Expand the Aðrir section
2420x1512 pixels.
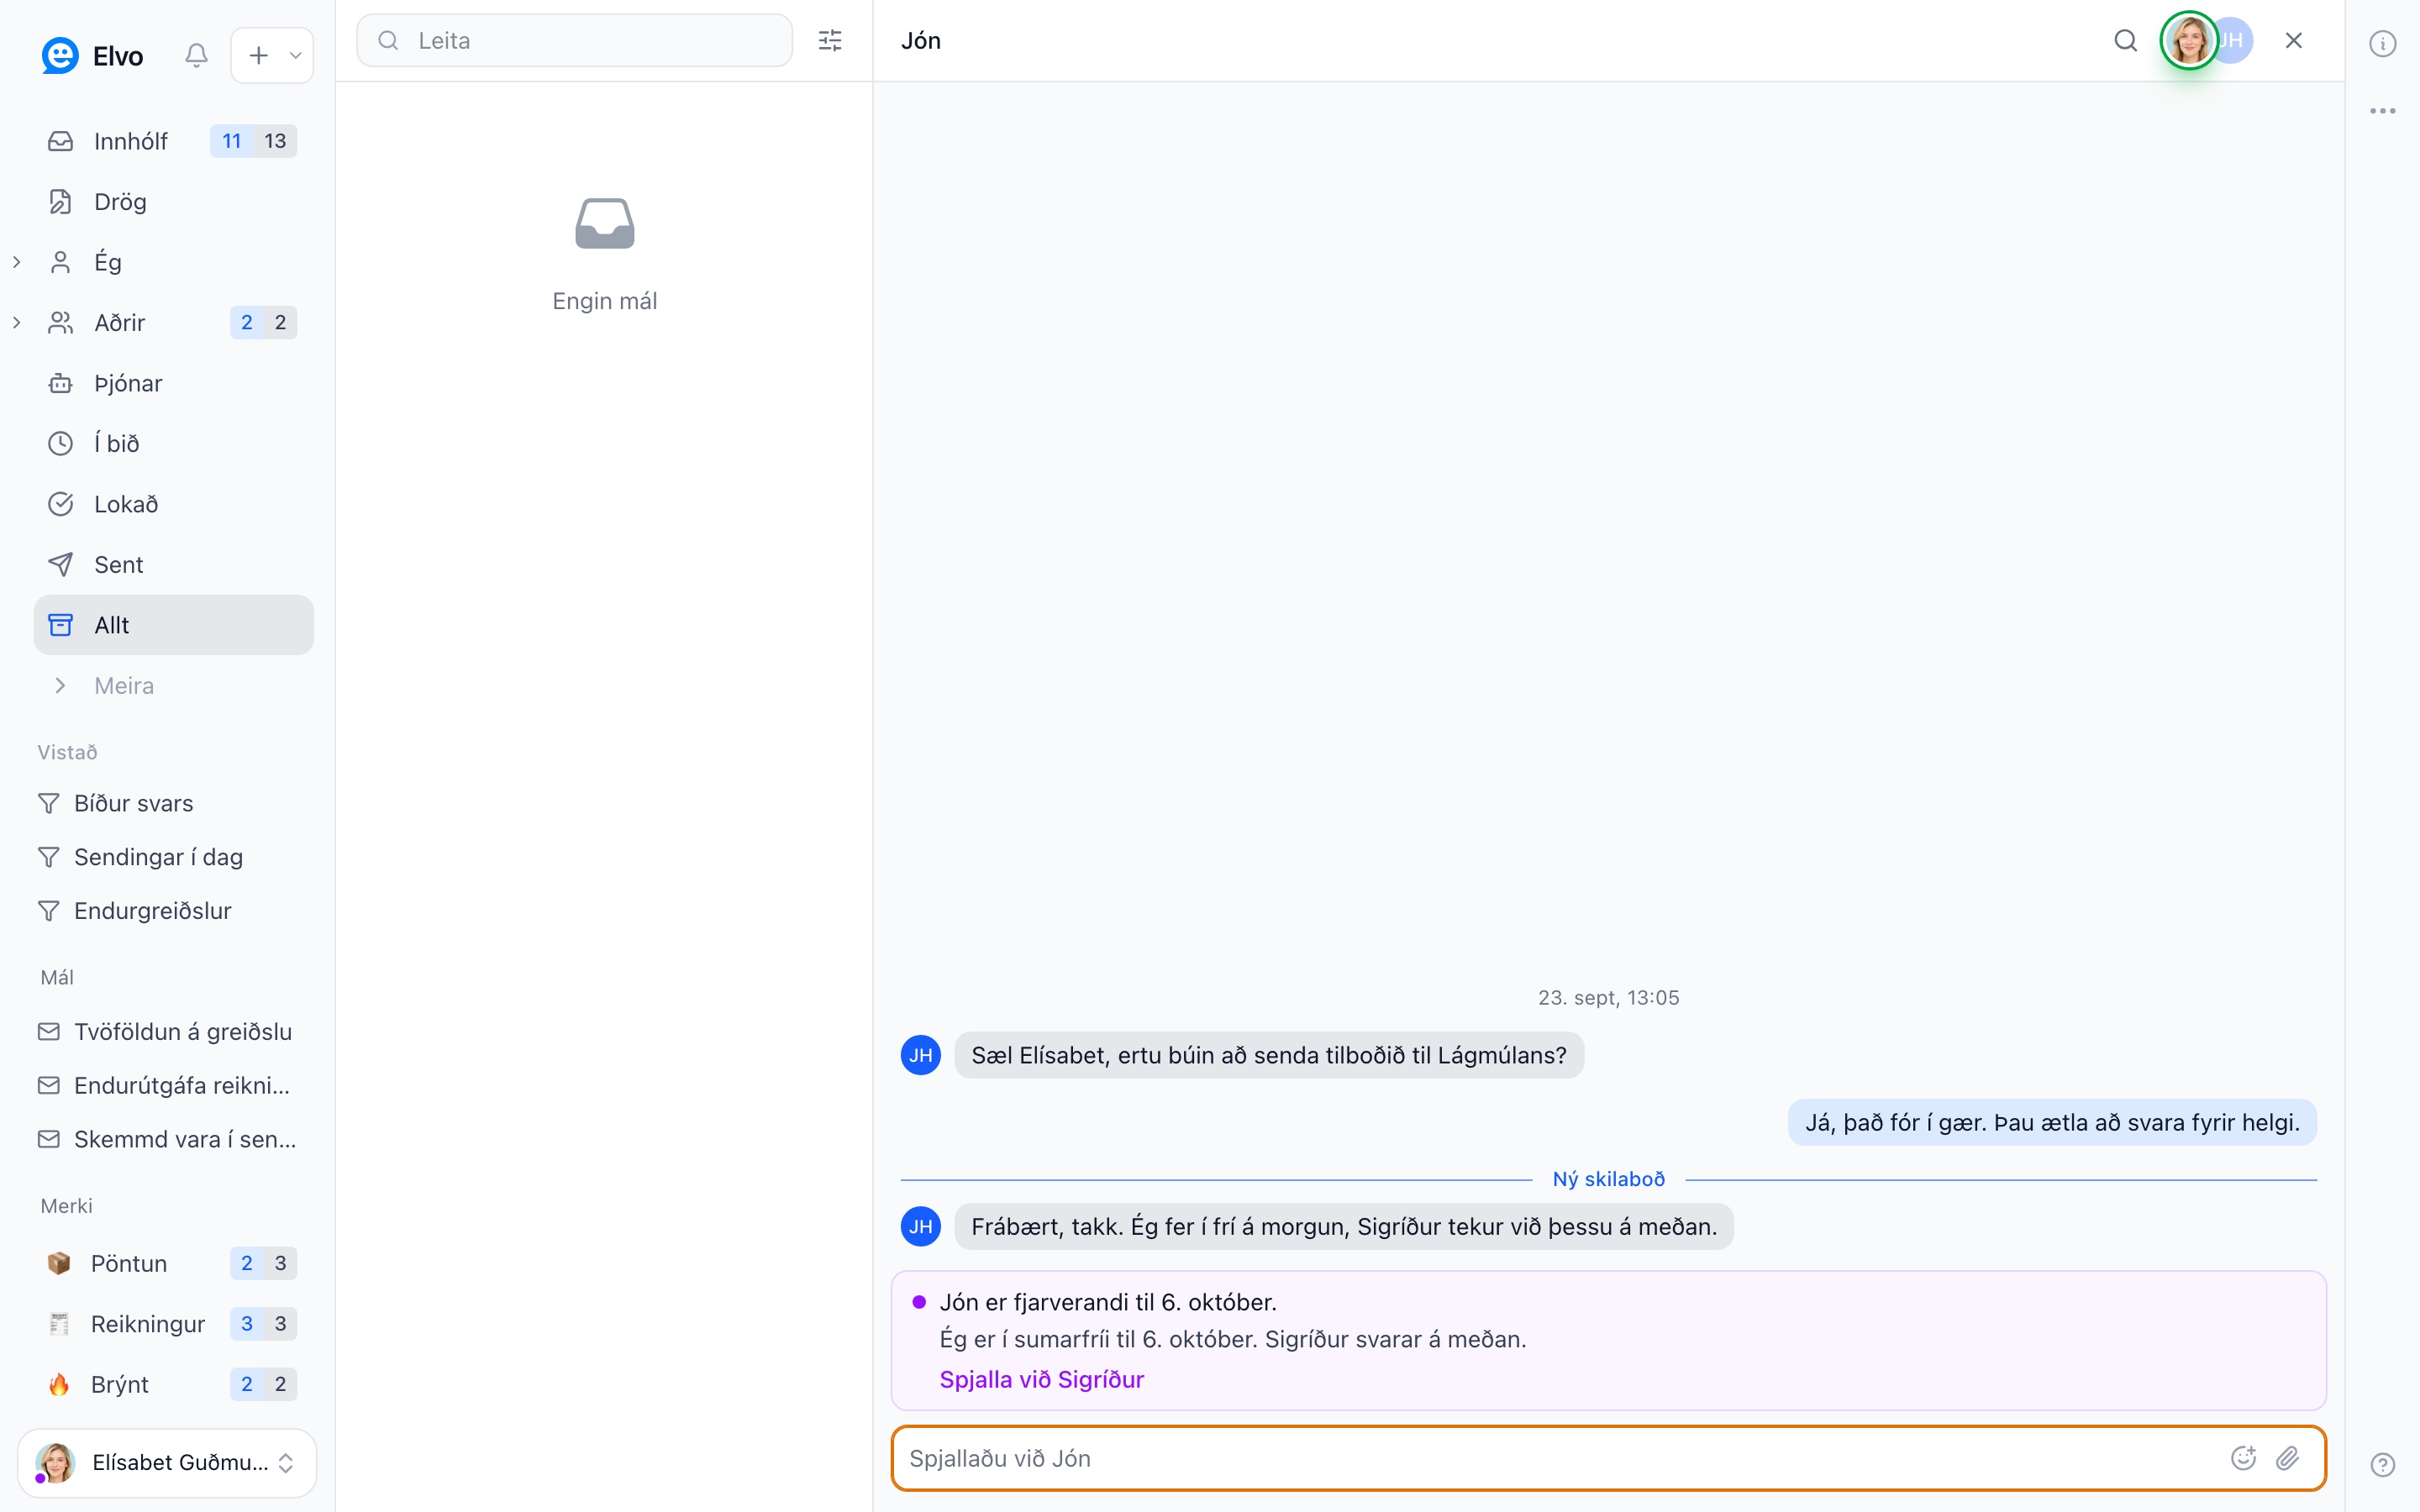pos(17,323)
